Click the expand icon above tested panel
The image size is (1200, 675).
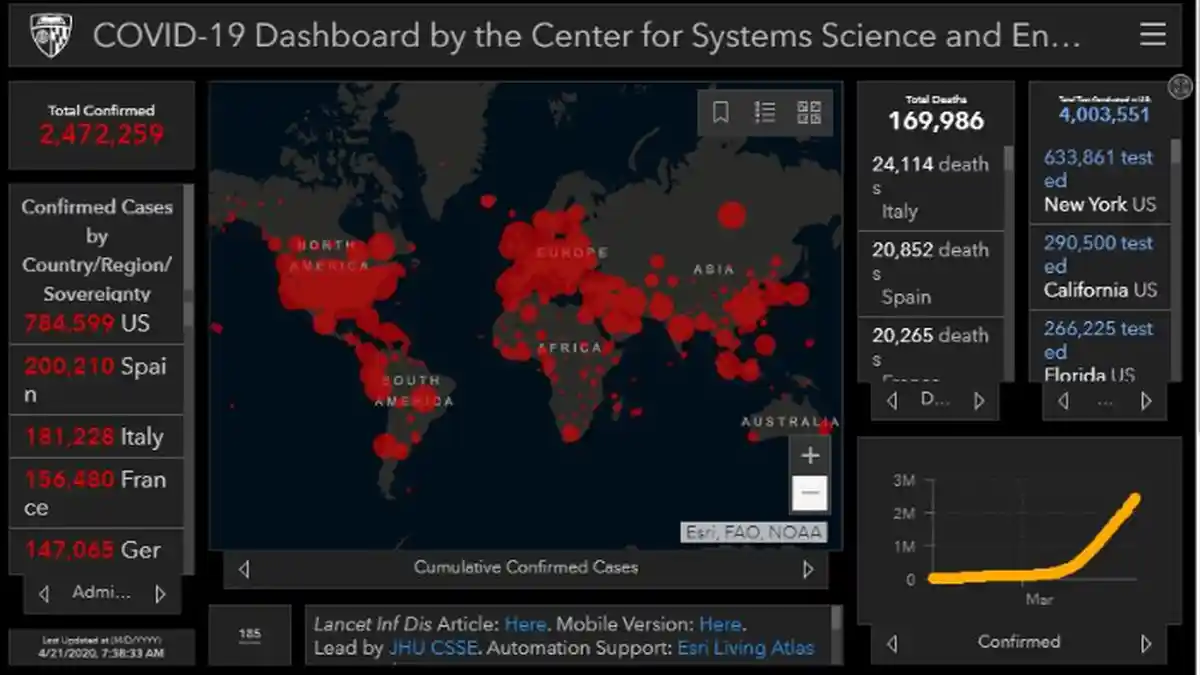[x=1180, y=87]
